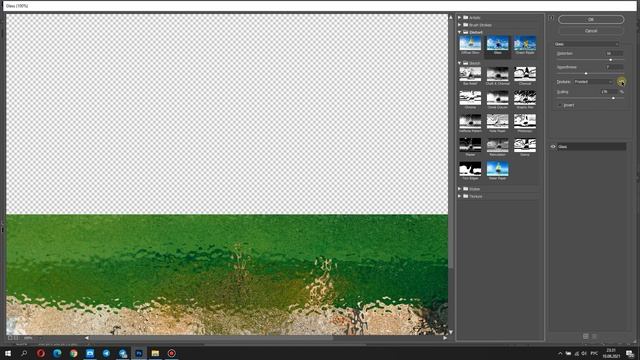Pick the Conté Crayon filter

coord(498,98)
